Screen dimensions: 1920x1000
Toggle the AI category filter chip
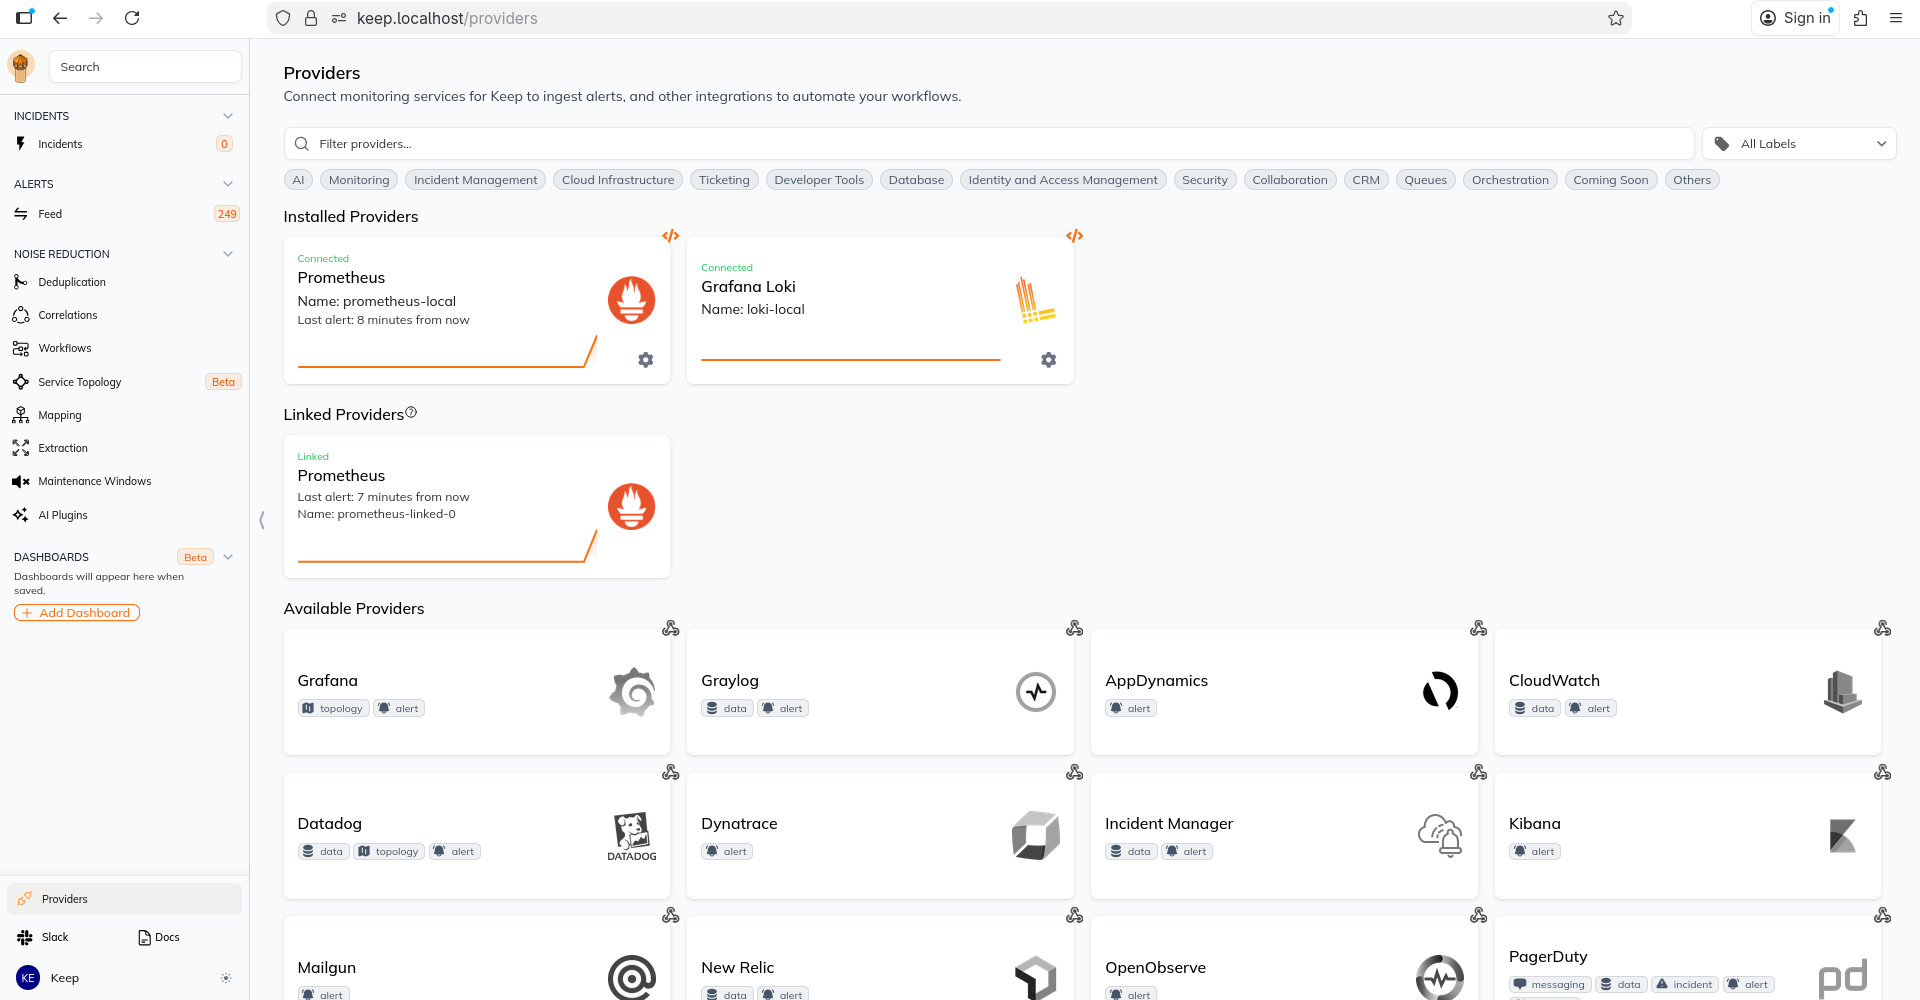tap(298, 180)
